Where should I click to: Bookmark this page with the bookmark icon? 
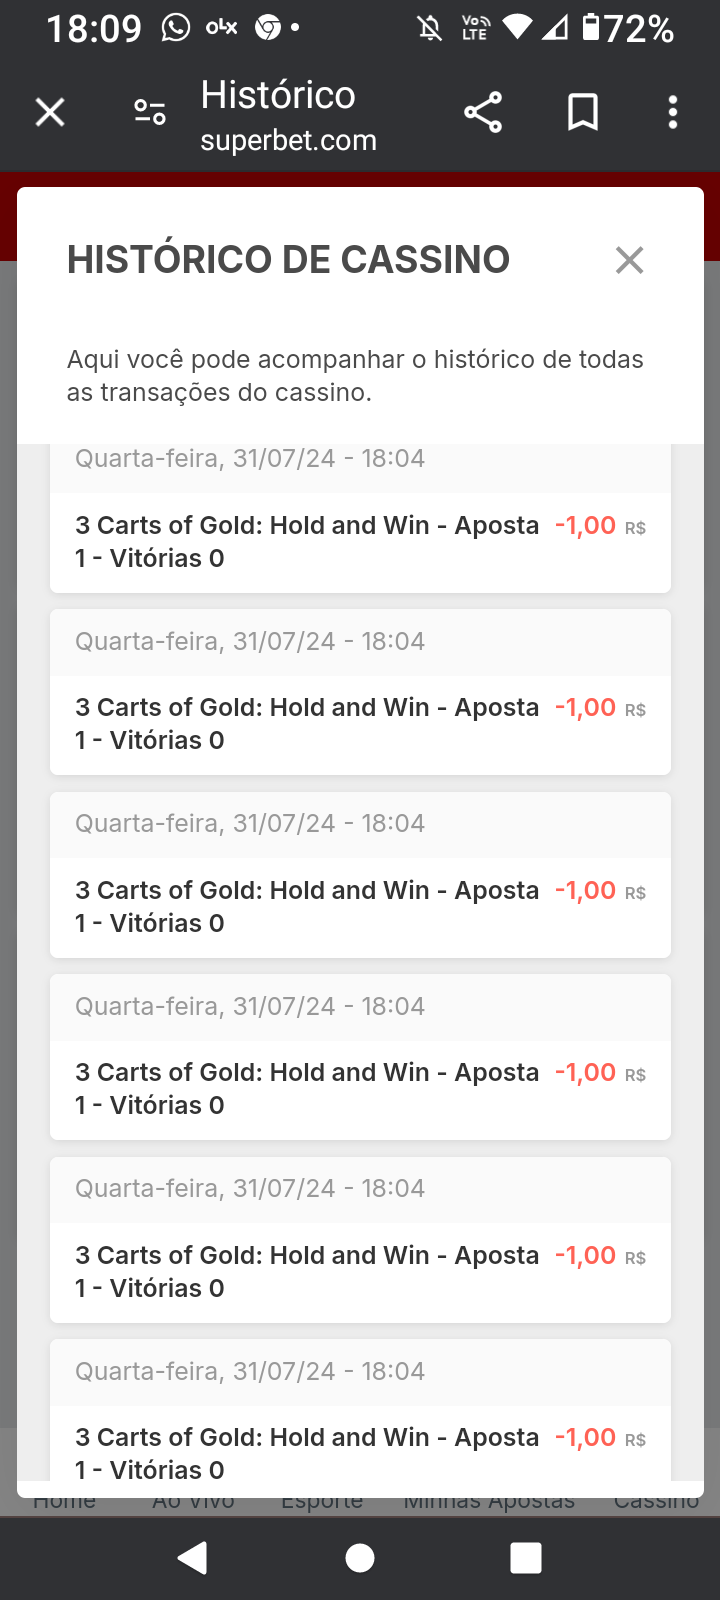pyautogui.click(x=582, y=112)
